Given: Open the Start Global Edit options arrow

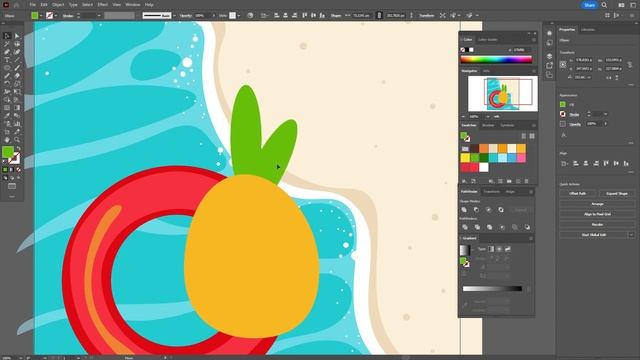Looking at the screenshot, I should tap(631, 235).
